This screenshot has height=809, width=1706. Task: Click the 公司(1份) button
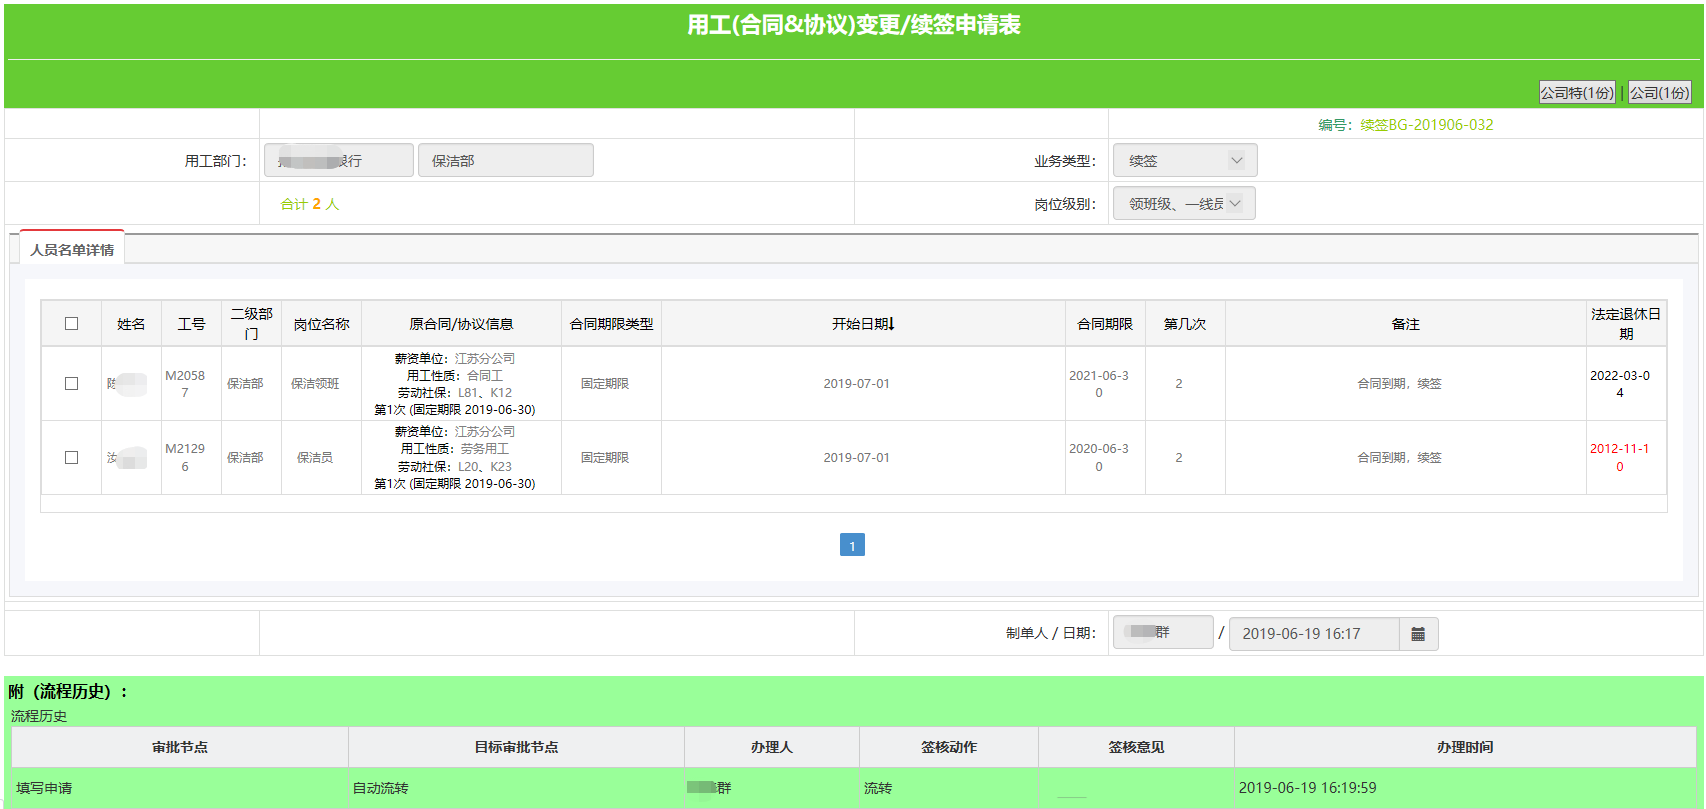pos(1659,93)
